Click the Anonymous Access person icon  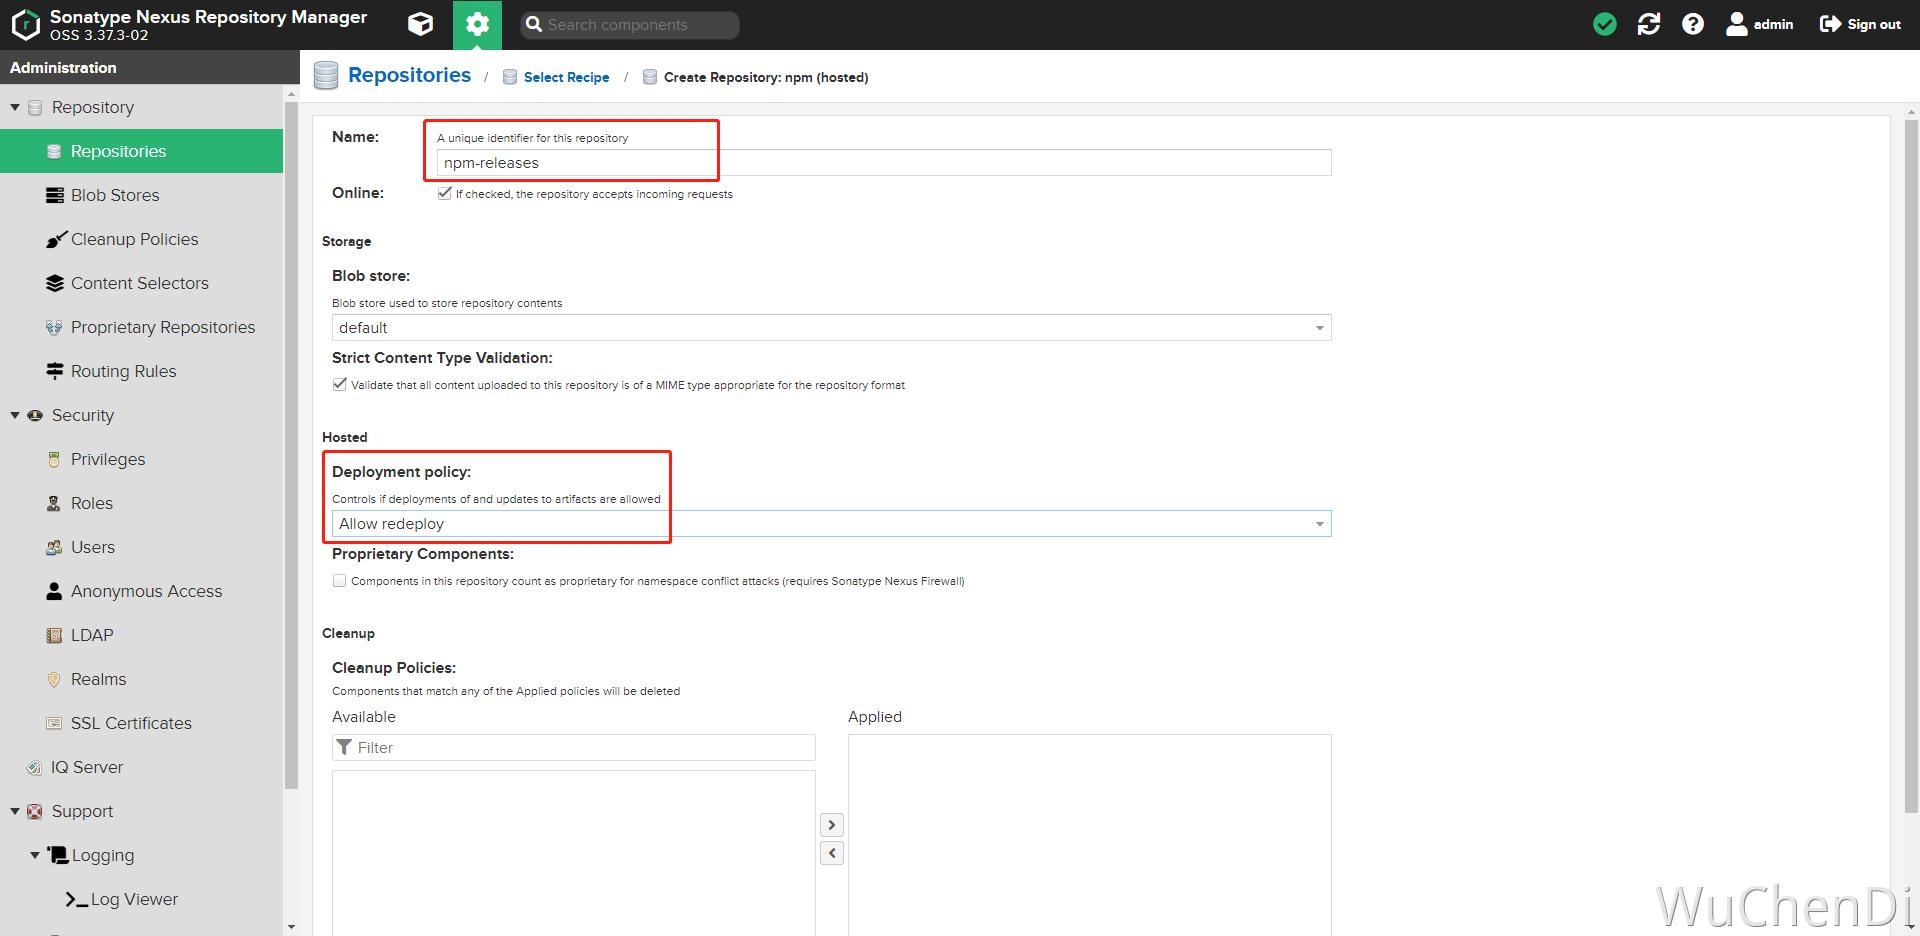(x=55, y=591)
